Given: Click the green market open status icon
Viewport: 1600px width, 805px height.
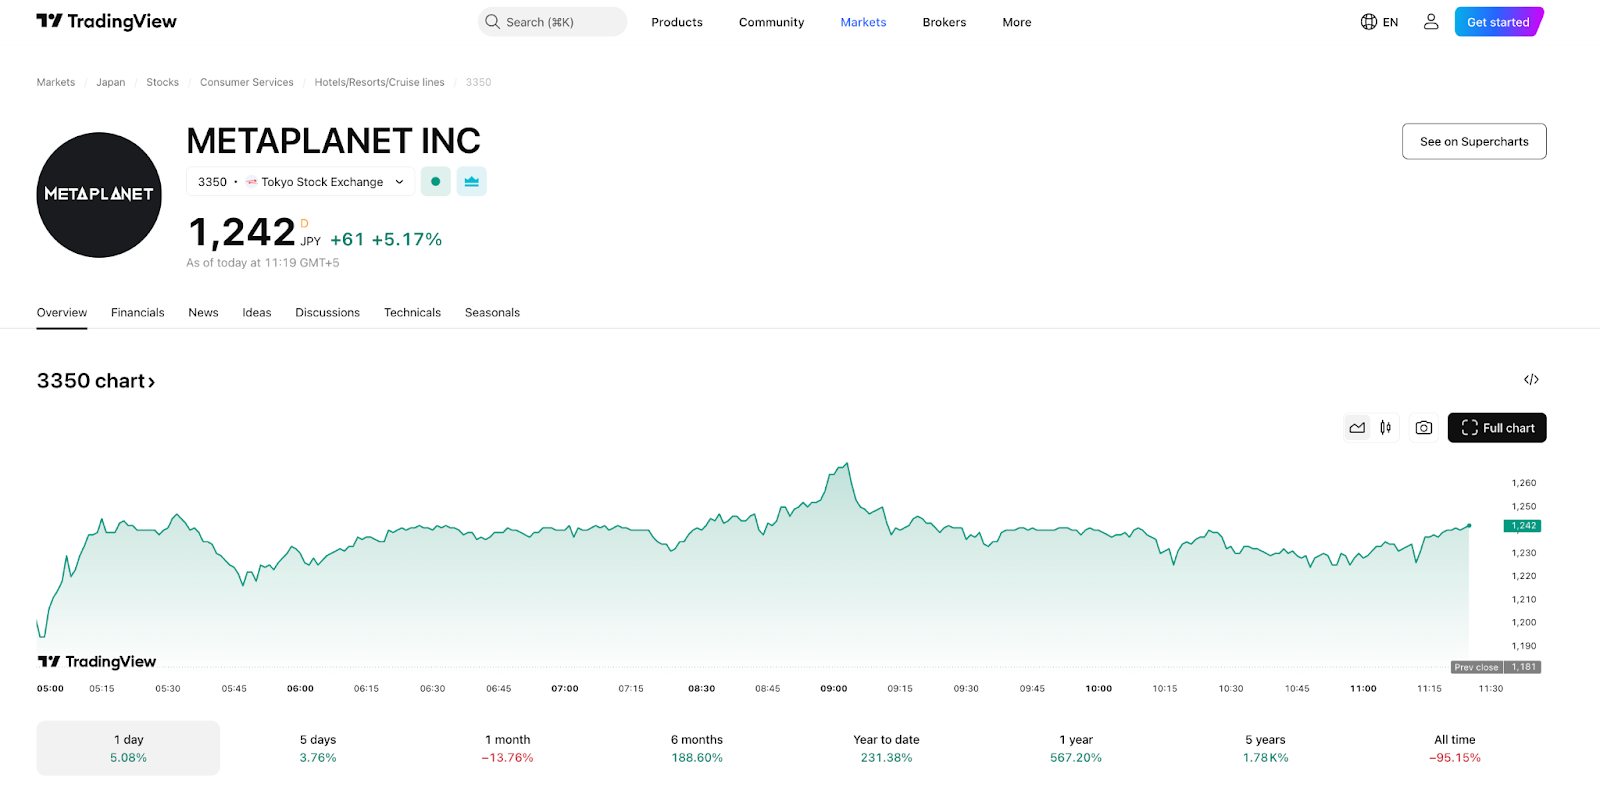Looking at the screenshot, I should 435,182.
